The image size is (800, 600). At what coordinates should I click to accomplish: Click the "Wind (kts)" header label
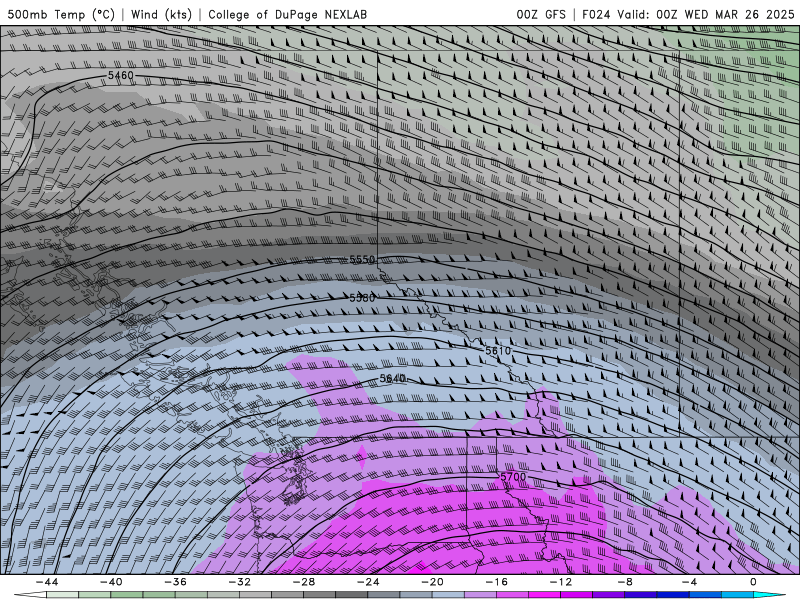pyautogui.click(x=161, y=14)
